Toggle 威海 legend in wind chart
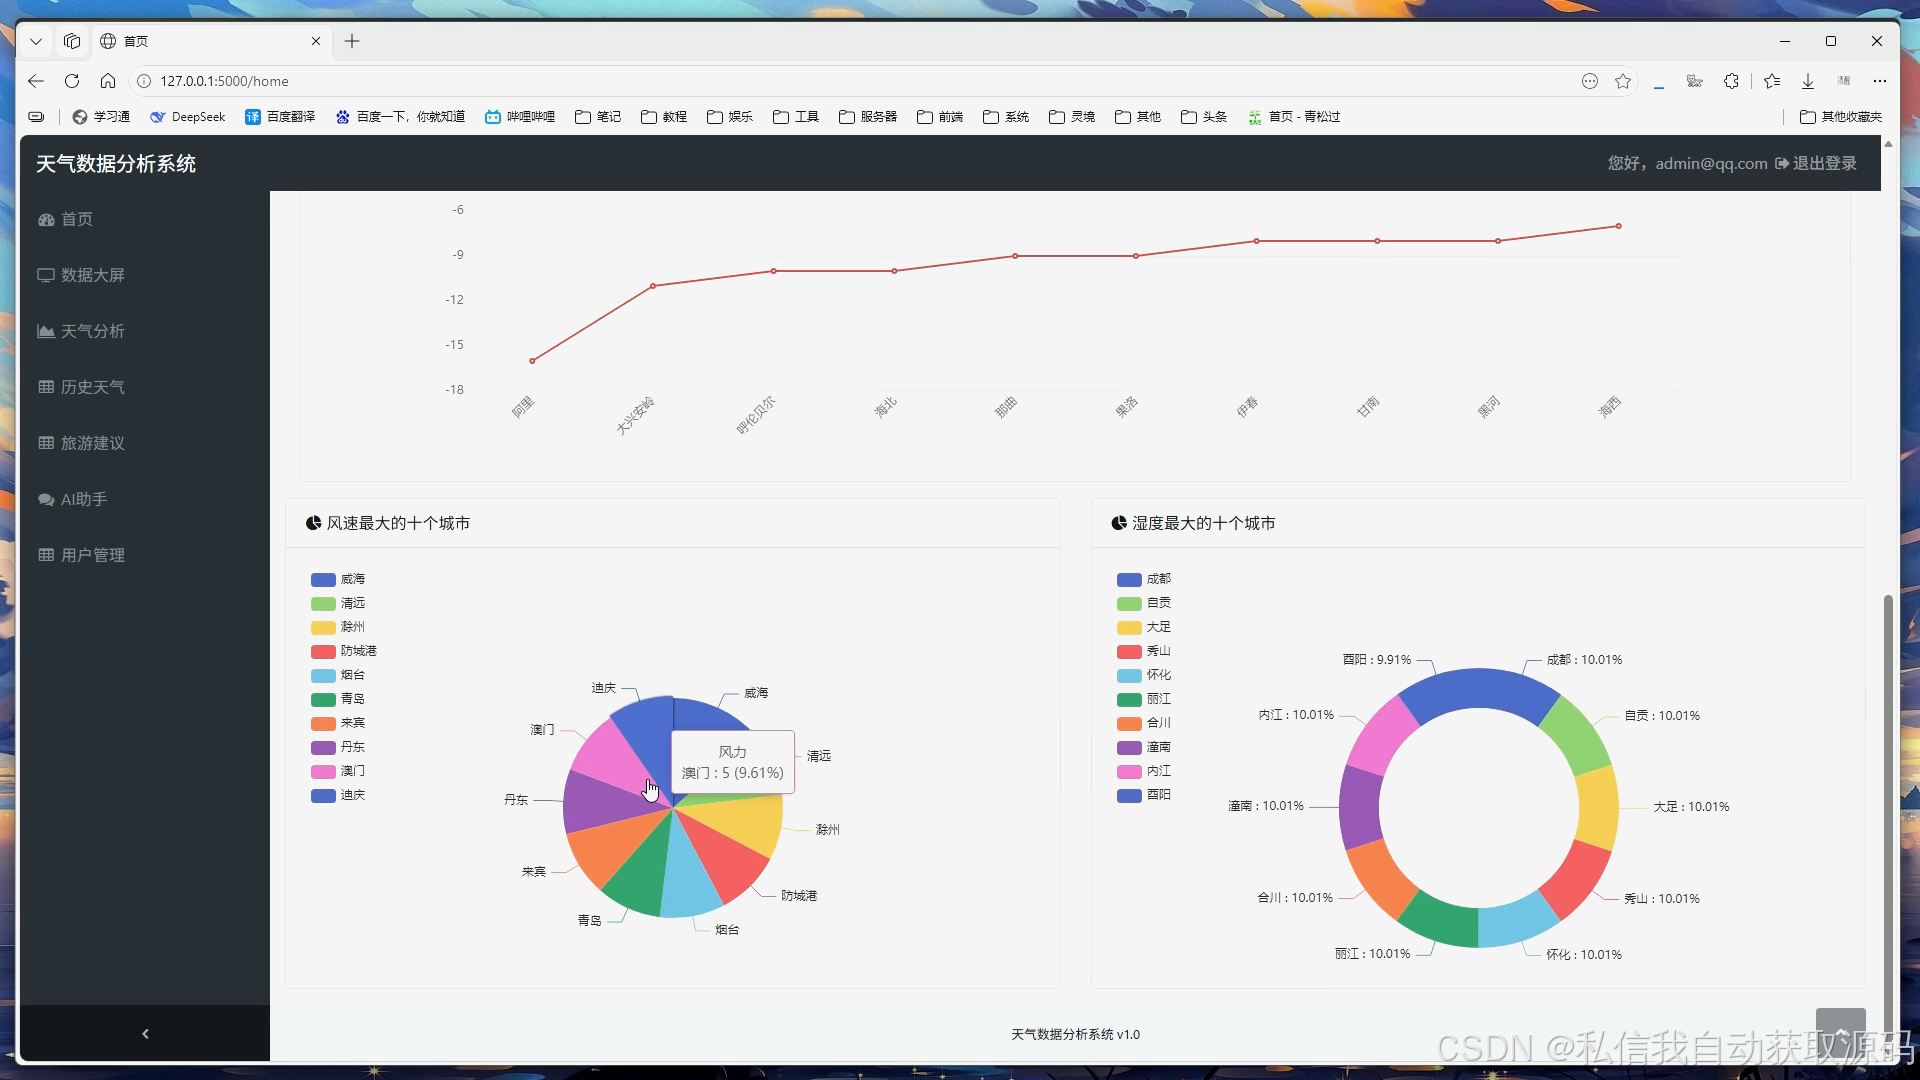The height and width of the screenshot is (1080, 1920). point(338,579)
